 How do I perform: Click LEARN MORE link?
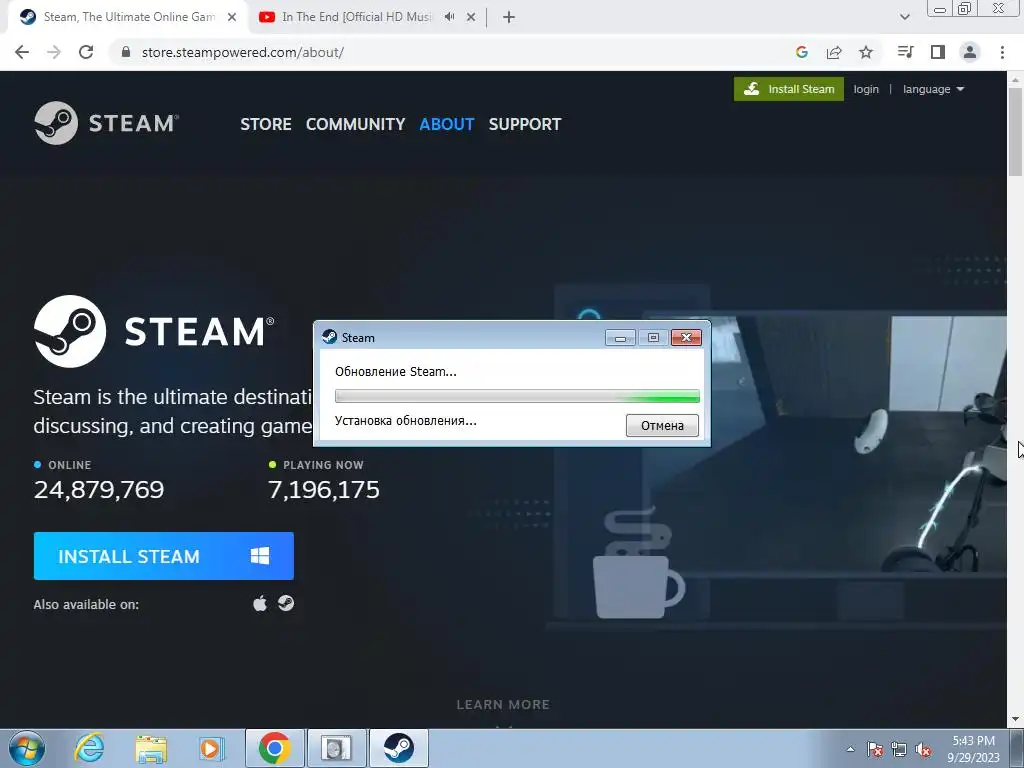(x=503, y=705)
